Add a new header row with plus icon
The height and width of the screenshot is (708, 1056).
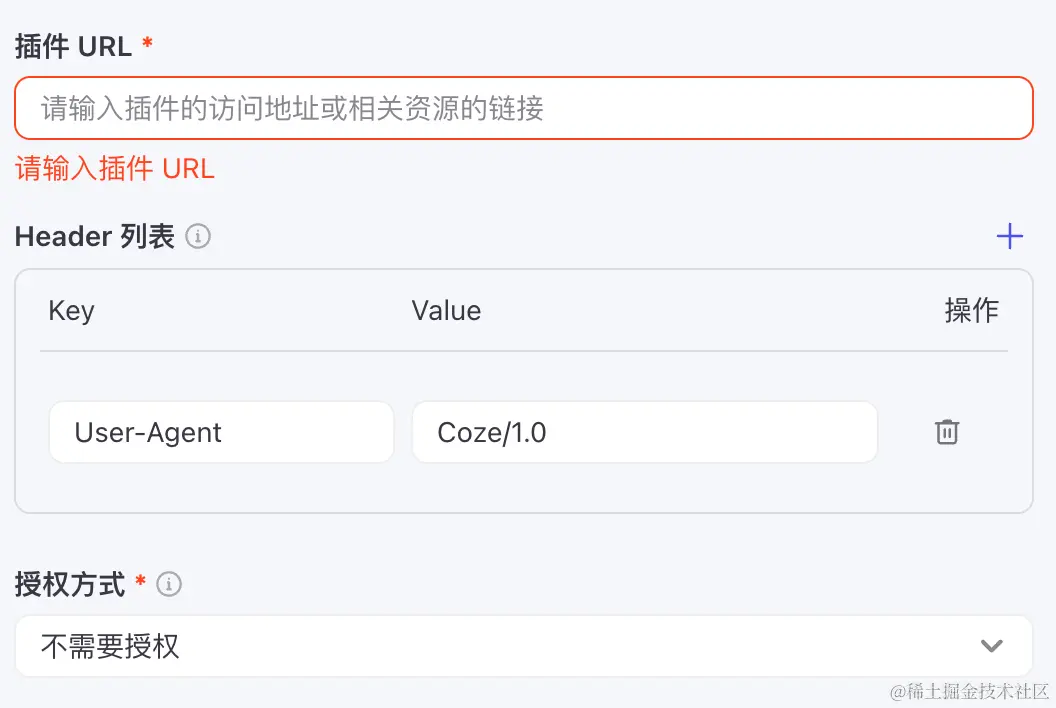[x=1010, y=237]
